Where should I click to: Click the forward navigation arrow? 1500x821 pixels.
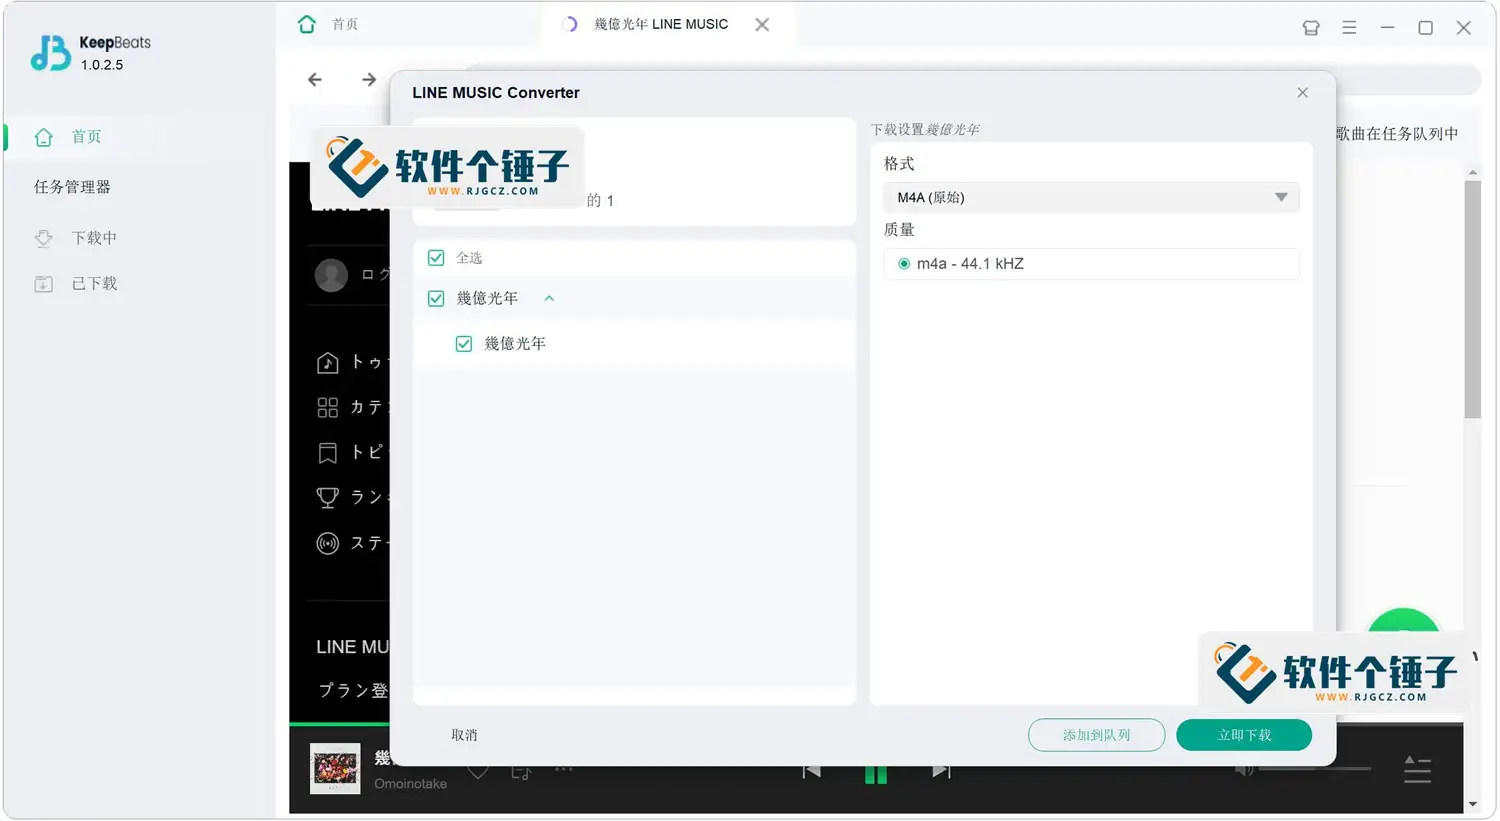tap(368, 79)
